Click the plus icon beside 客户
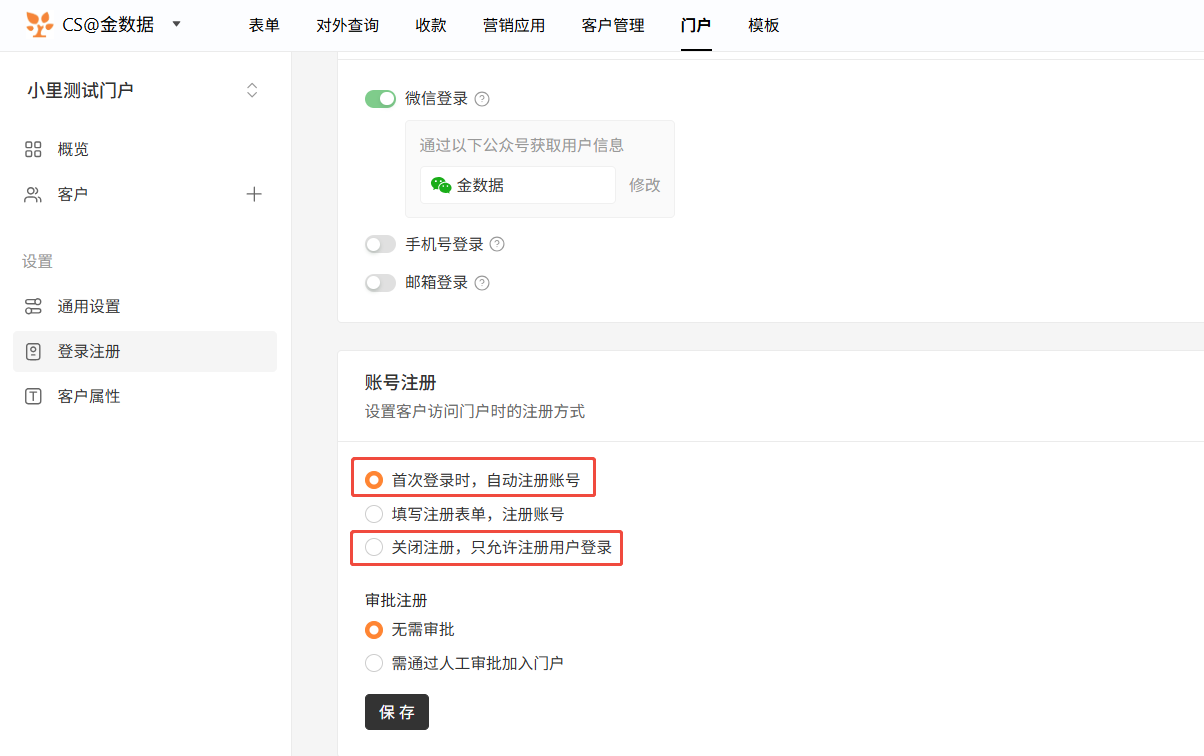Screen dimensions: 1204x756 tap(254, 195)
